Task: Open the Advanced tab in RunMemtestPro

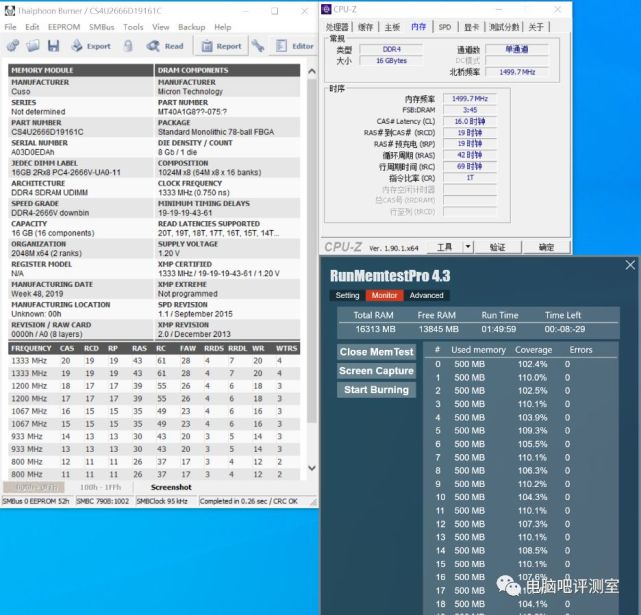Action: 426,295
